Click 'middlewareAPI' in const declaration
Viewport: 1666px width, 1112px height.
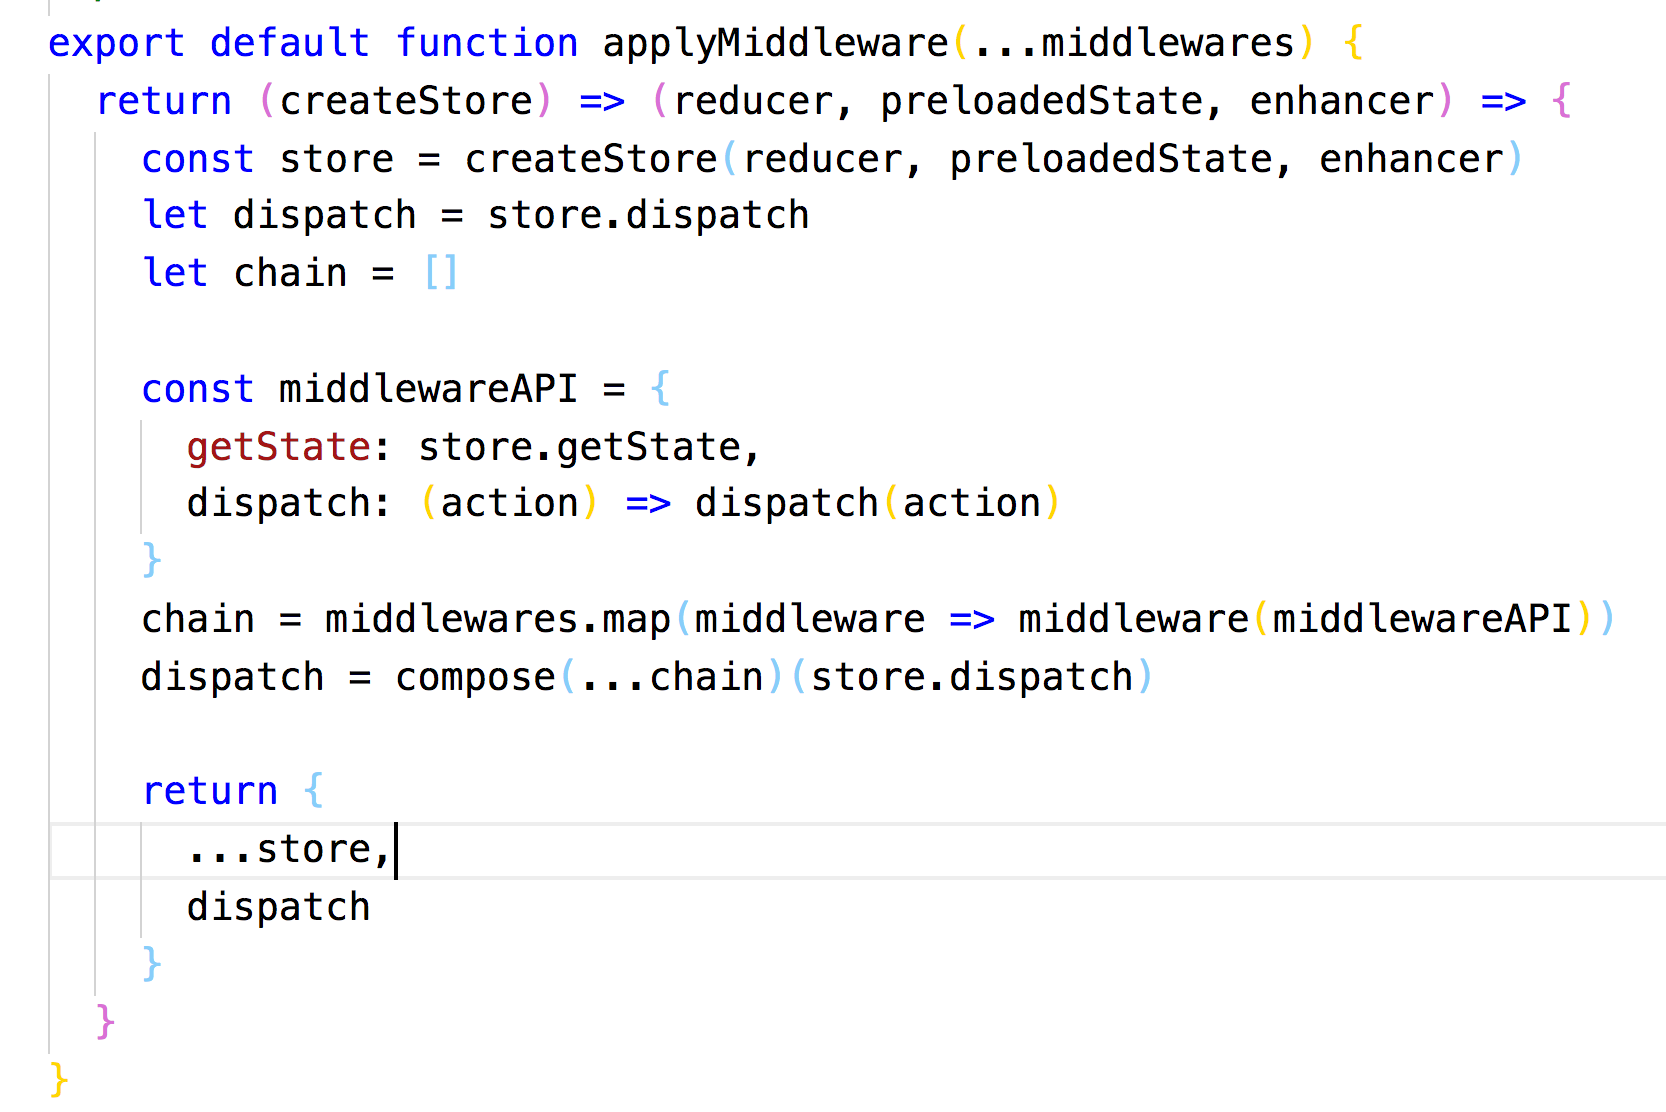[x=428, y=389]
